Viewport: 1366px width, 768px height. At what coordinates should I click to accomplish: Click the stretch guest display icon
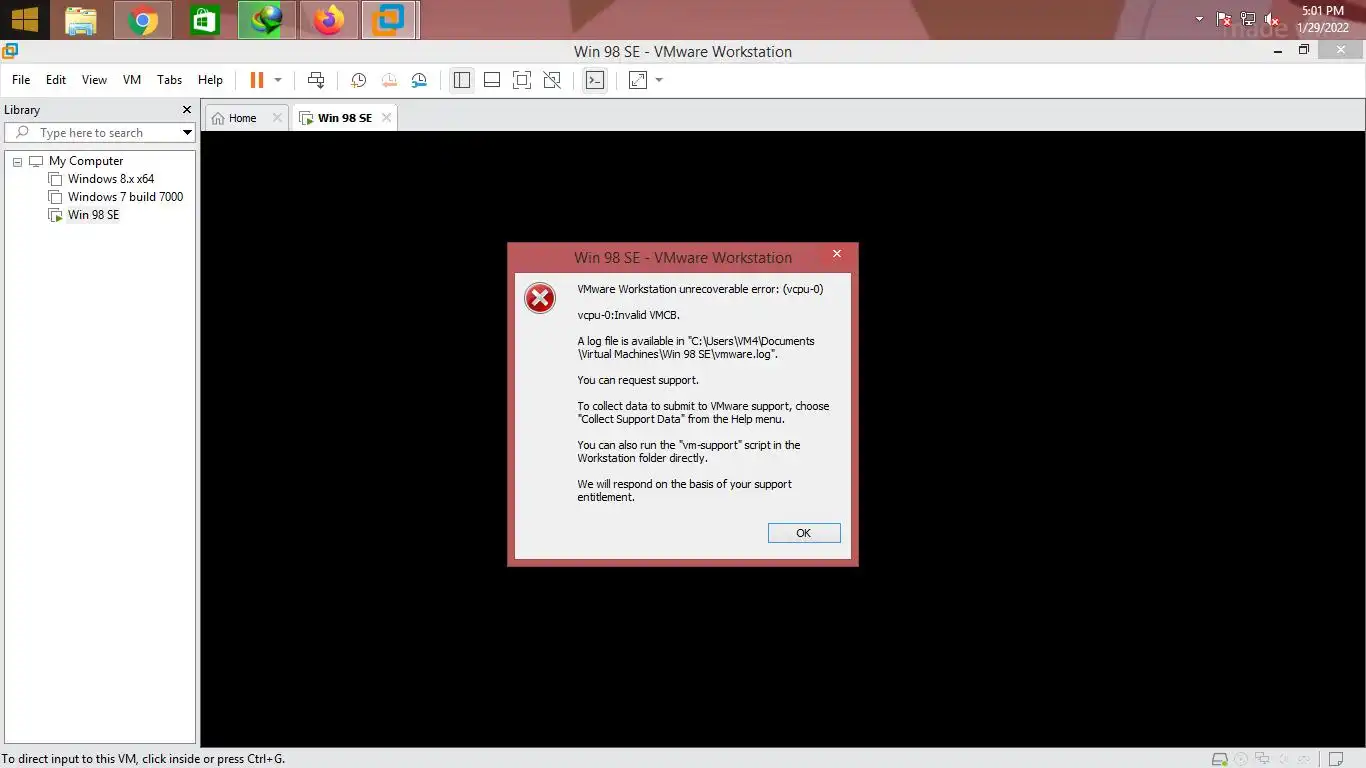coord(638,80)
